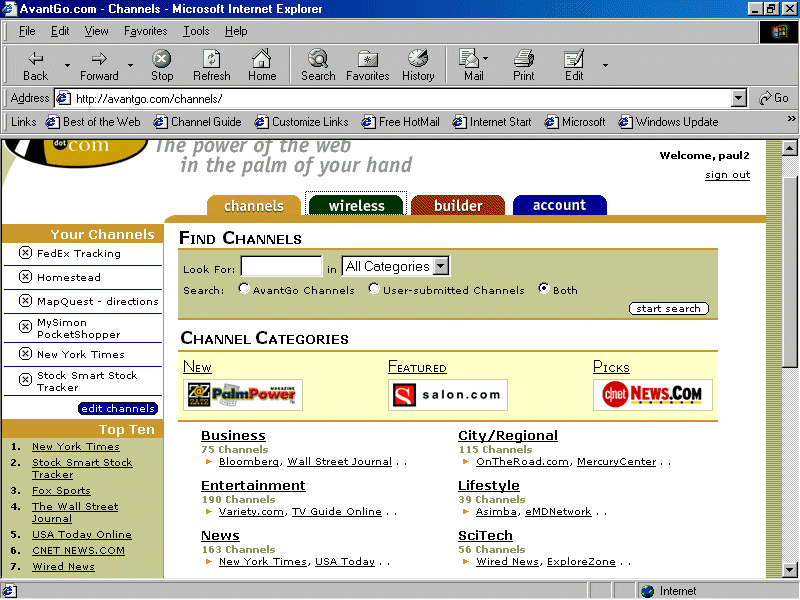Switch to the account tab
This screenshot has height=600, width=800.
560,205
